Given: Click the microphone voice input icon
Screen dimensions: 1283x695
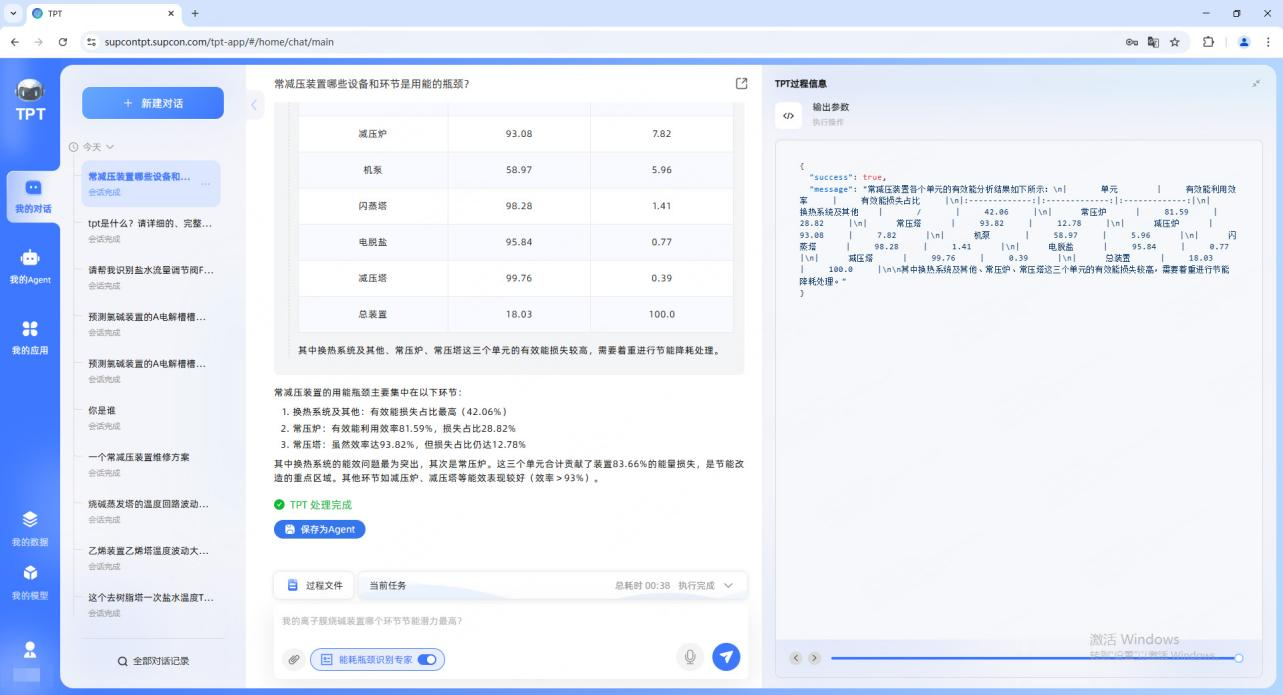Looking at the screenshot, I should (x=688, y=657).
